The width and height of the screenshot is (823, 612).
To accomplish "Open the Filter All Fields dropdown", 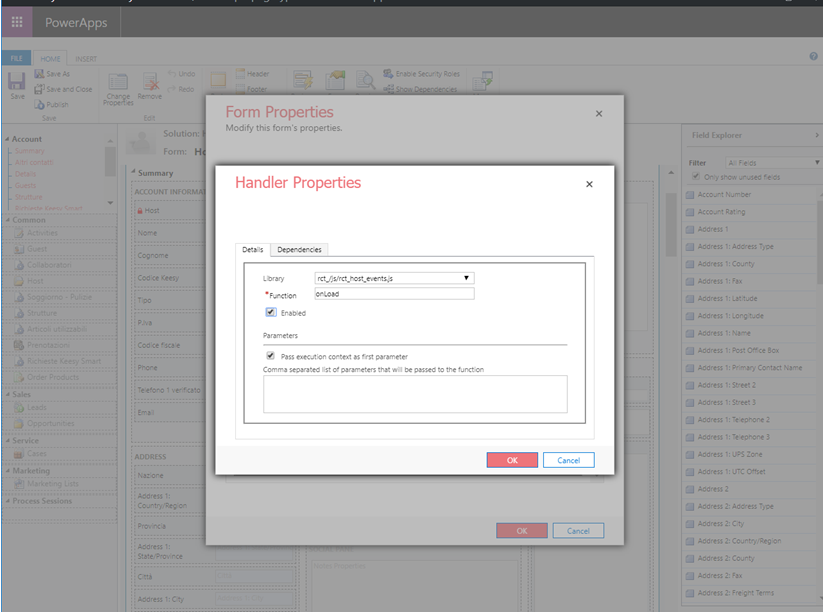I will 774,163.
